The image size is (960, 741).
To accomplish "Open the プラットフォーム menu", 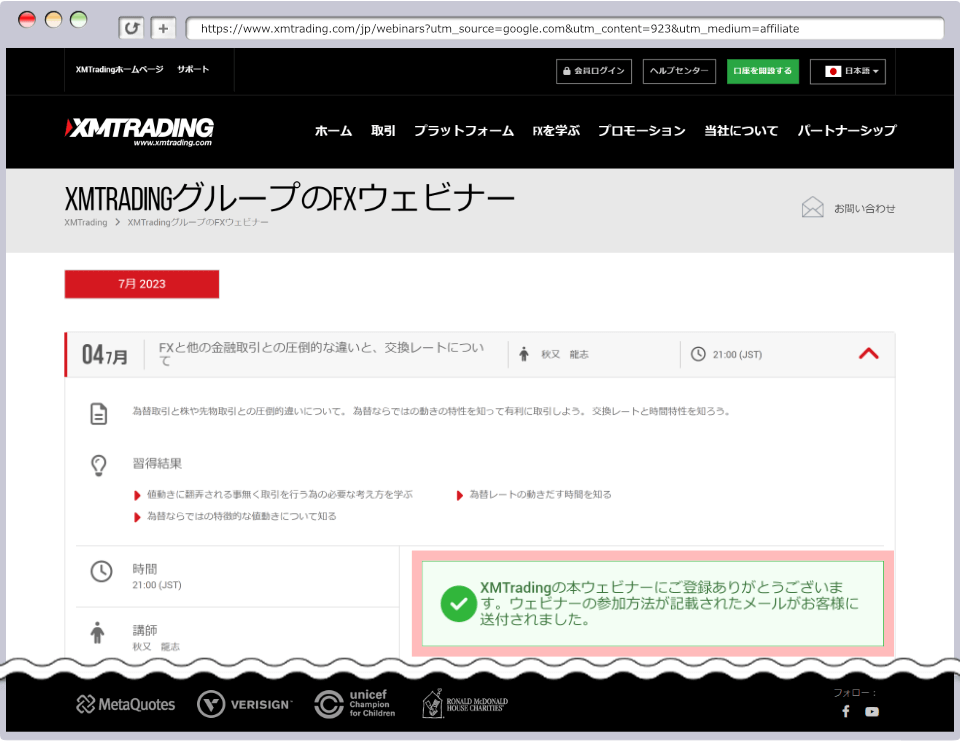I will coord(464,131).
